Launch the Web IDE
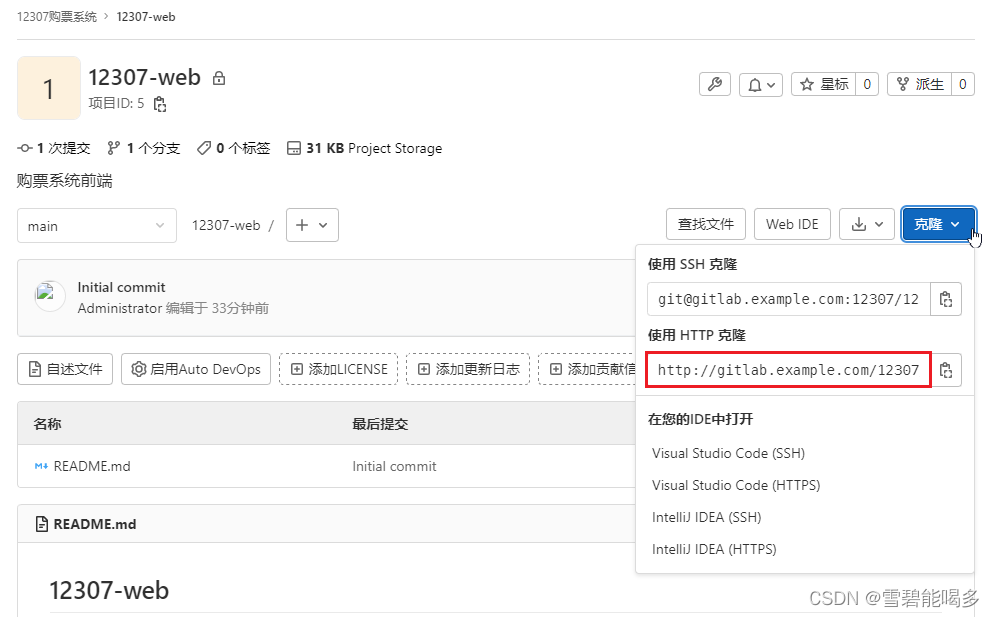Image resolution: width=995 pixels, height=617 pixels. tap(792, 224)
